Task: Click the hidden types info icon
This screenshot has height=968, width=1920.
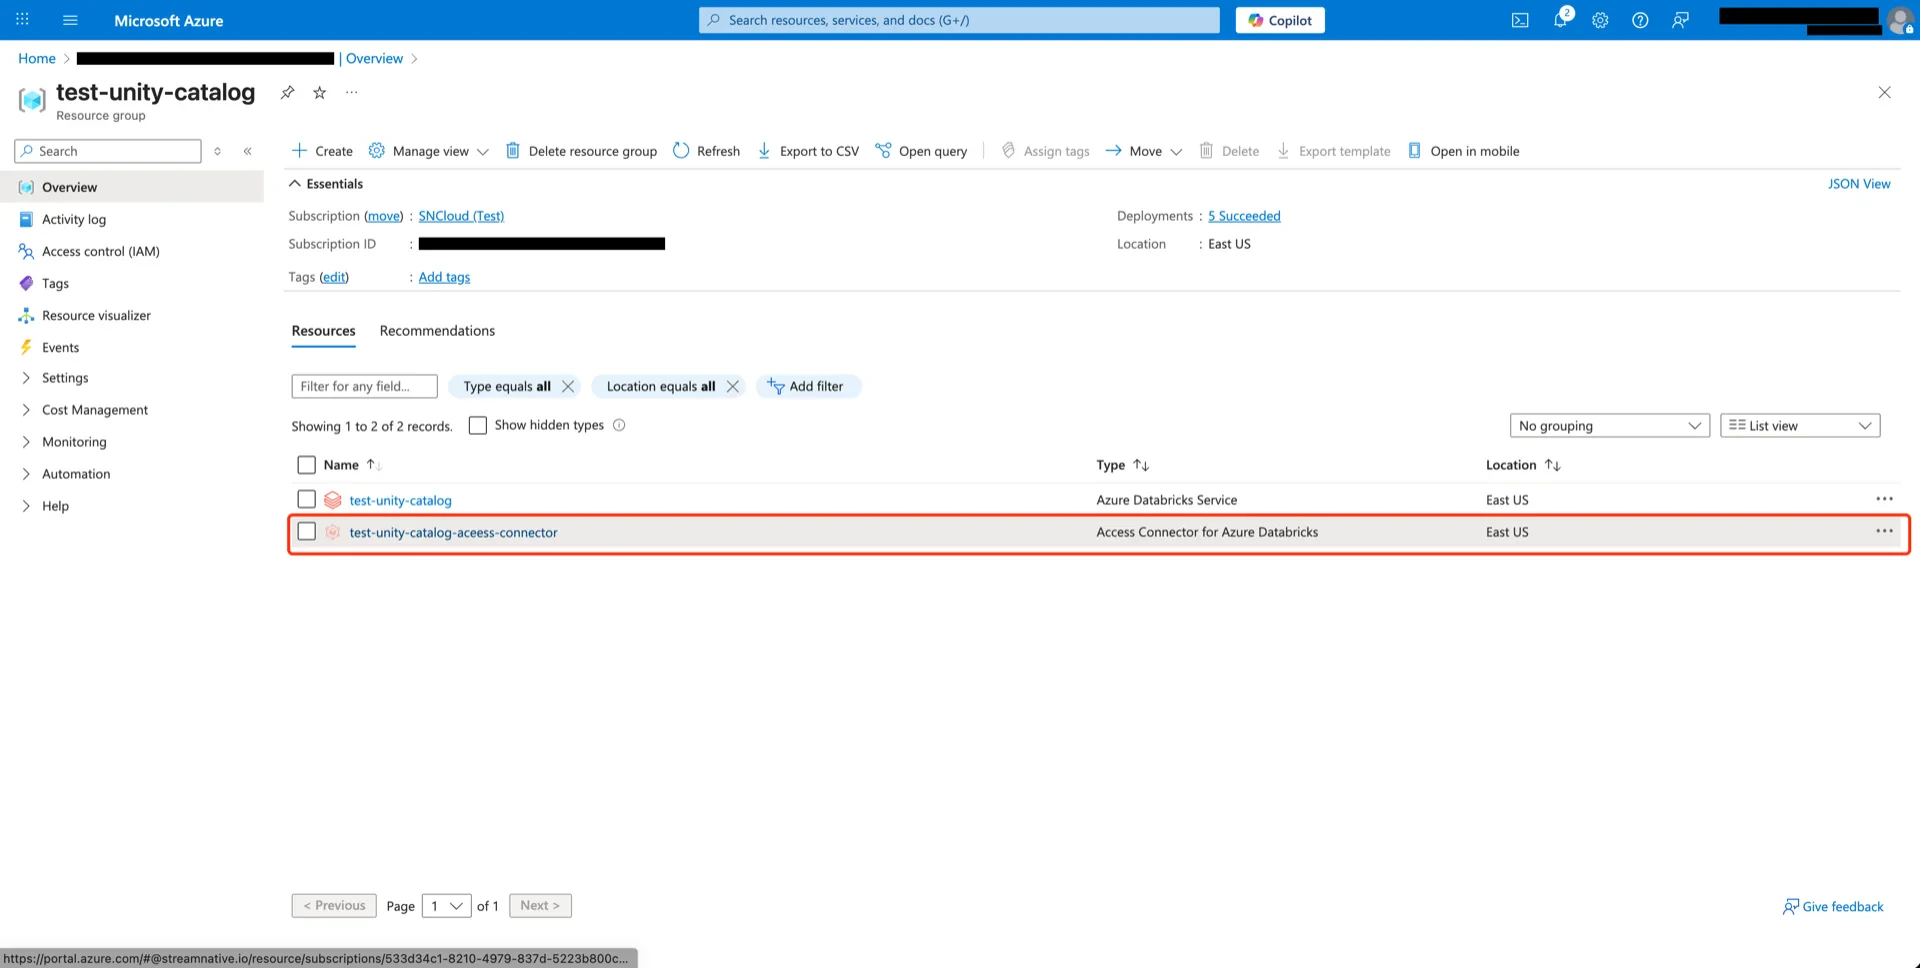Action: coord(619,425)
